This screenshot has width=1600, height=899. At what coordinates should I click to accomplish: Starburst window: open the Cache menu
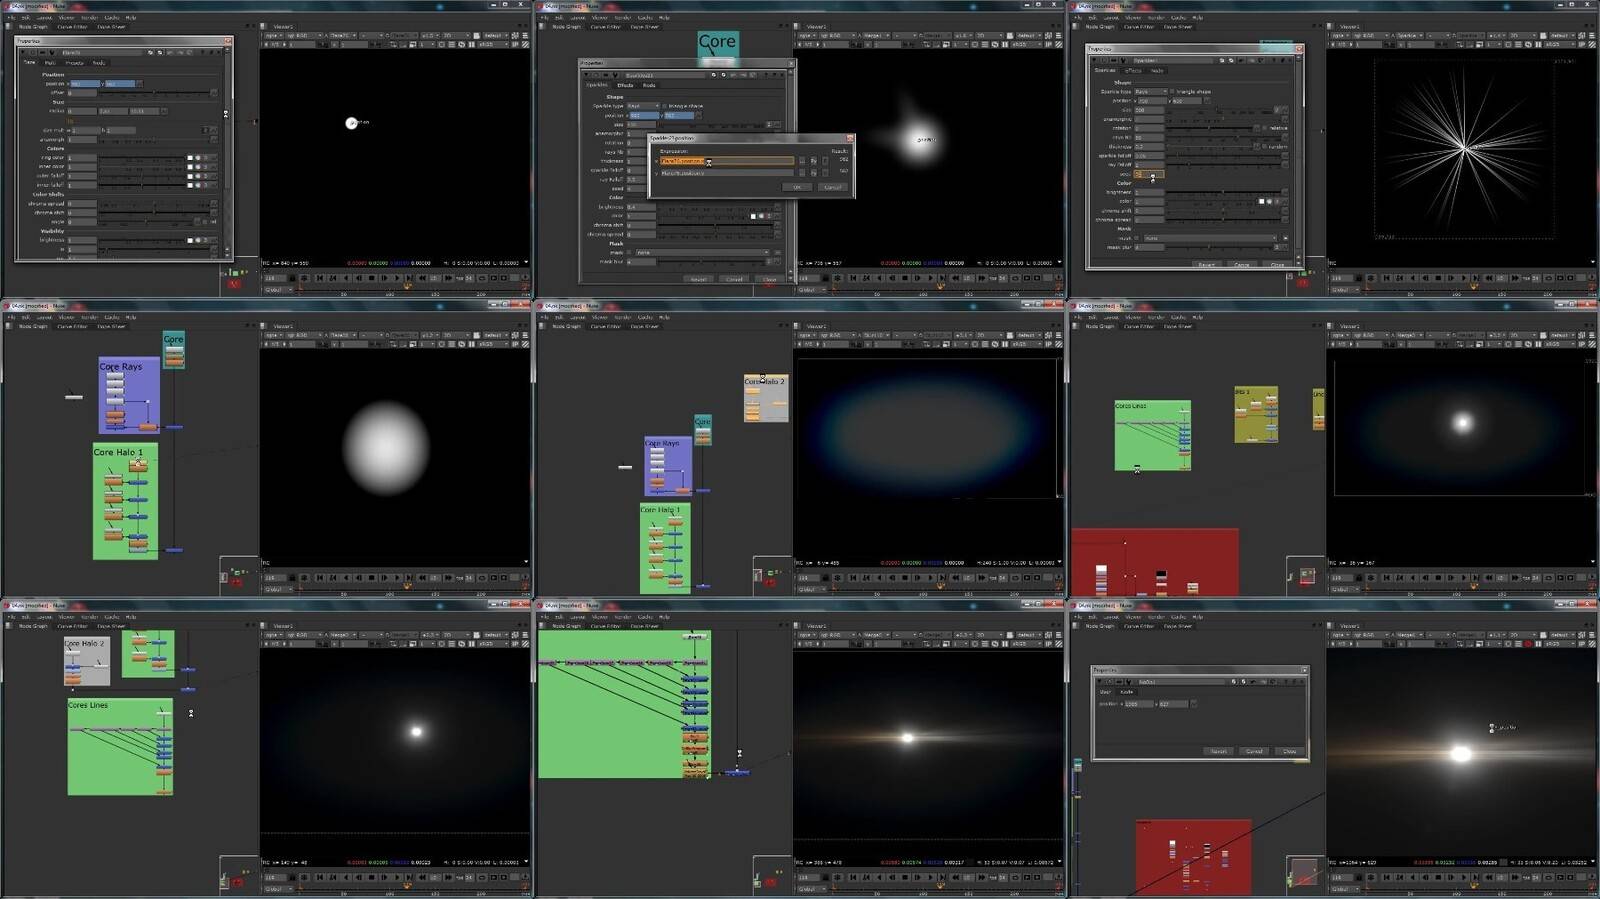click(1179, 17)
